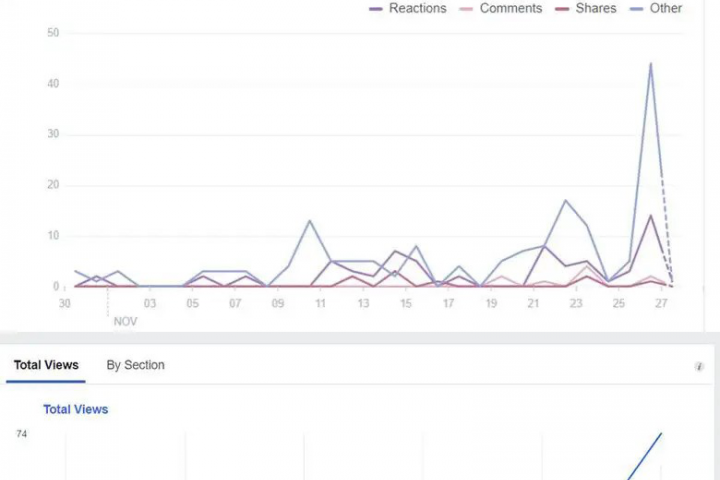Toggle the Comments series in the legend
The height and width of the screenshot is (480, 720).
(x=510, y=9)
